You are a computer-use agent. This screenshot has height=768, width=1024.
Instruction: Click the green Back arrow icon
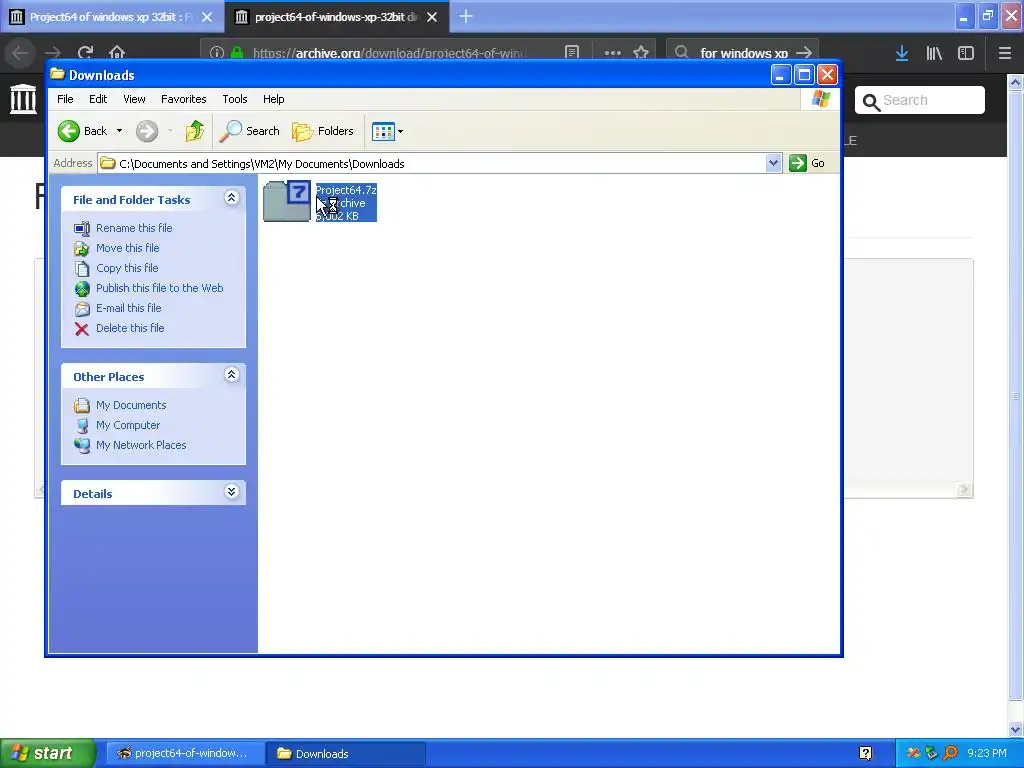point(69,131)
